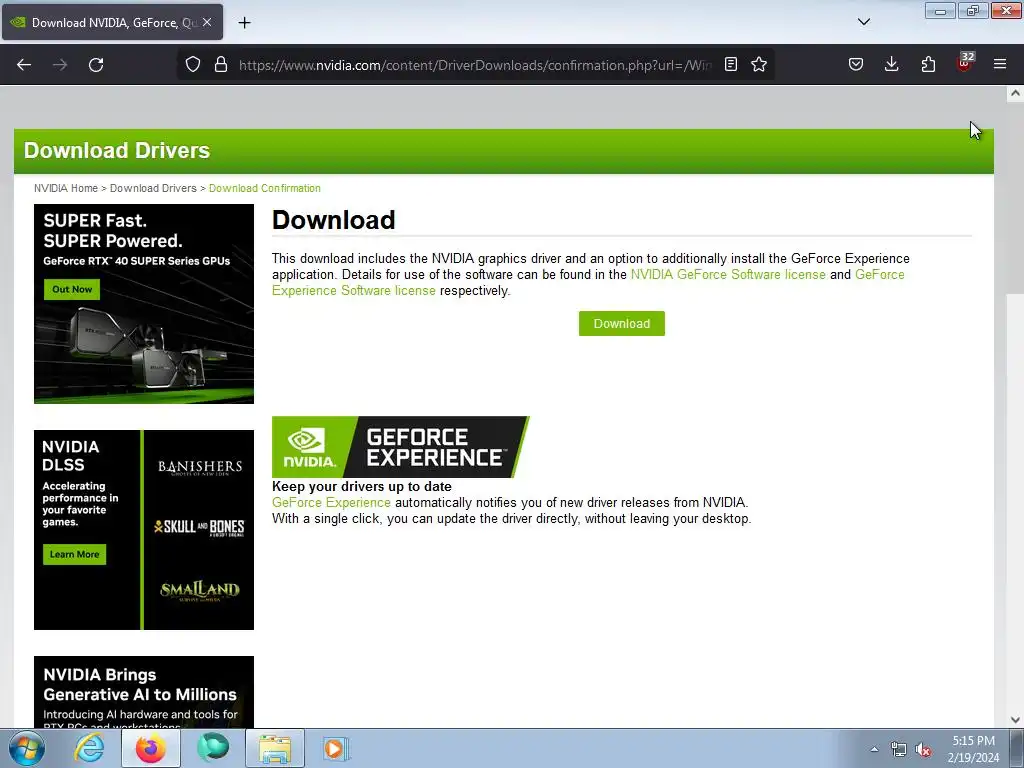1024x768 pixels.
Task: Open NVIDIA GeForce Software license link
Action: click(x=728, y=274)
